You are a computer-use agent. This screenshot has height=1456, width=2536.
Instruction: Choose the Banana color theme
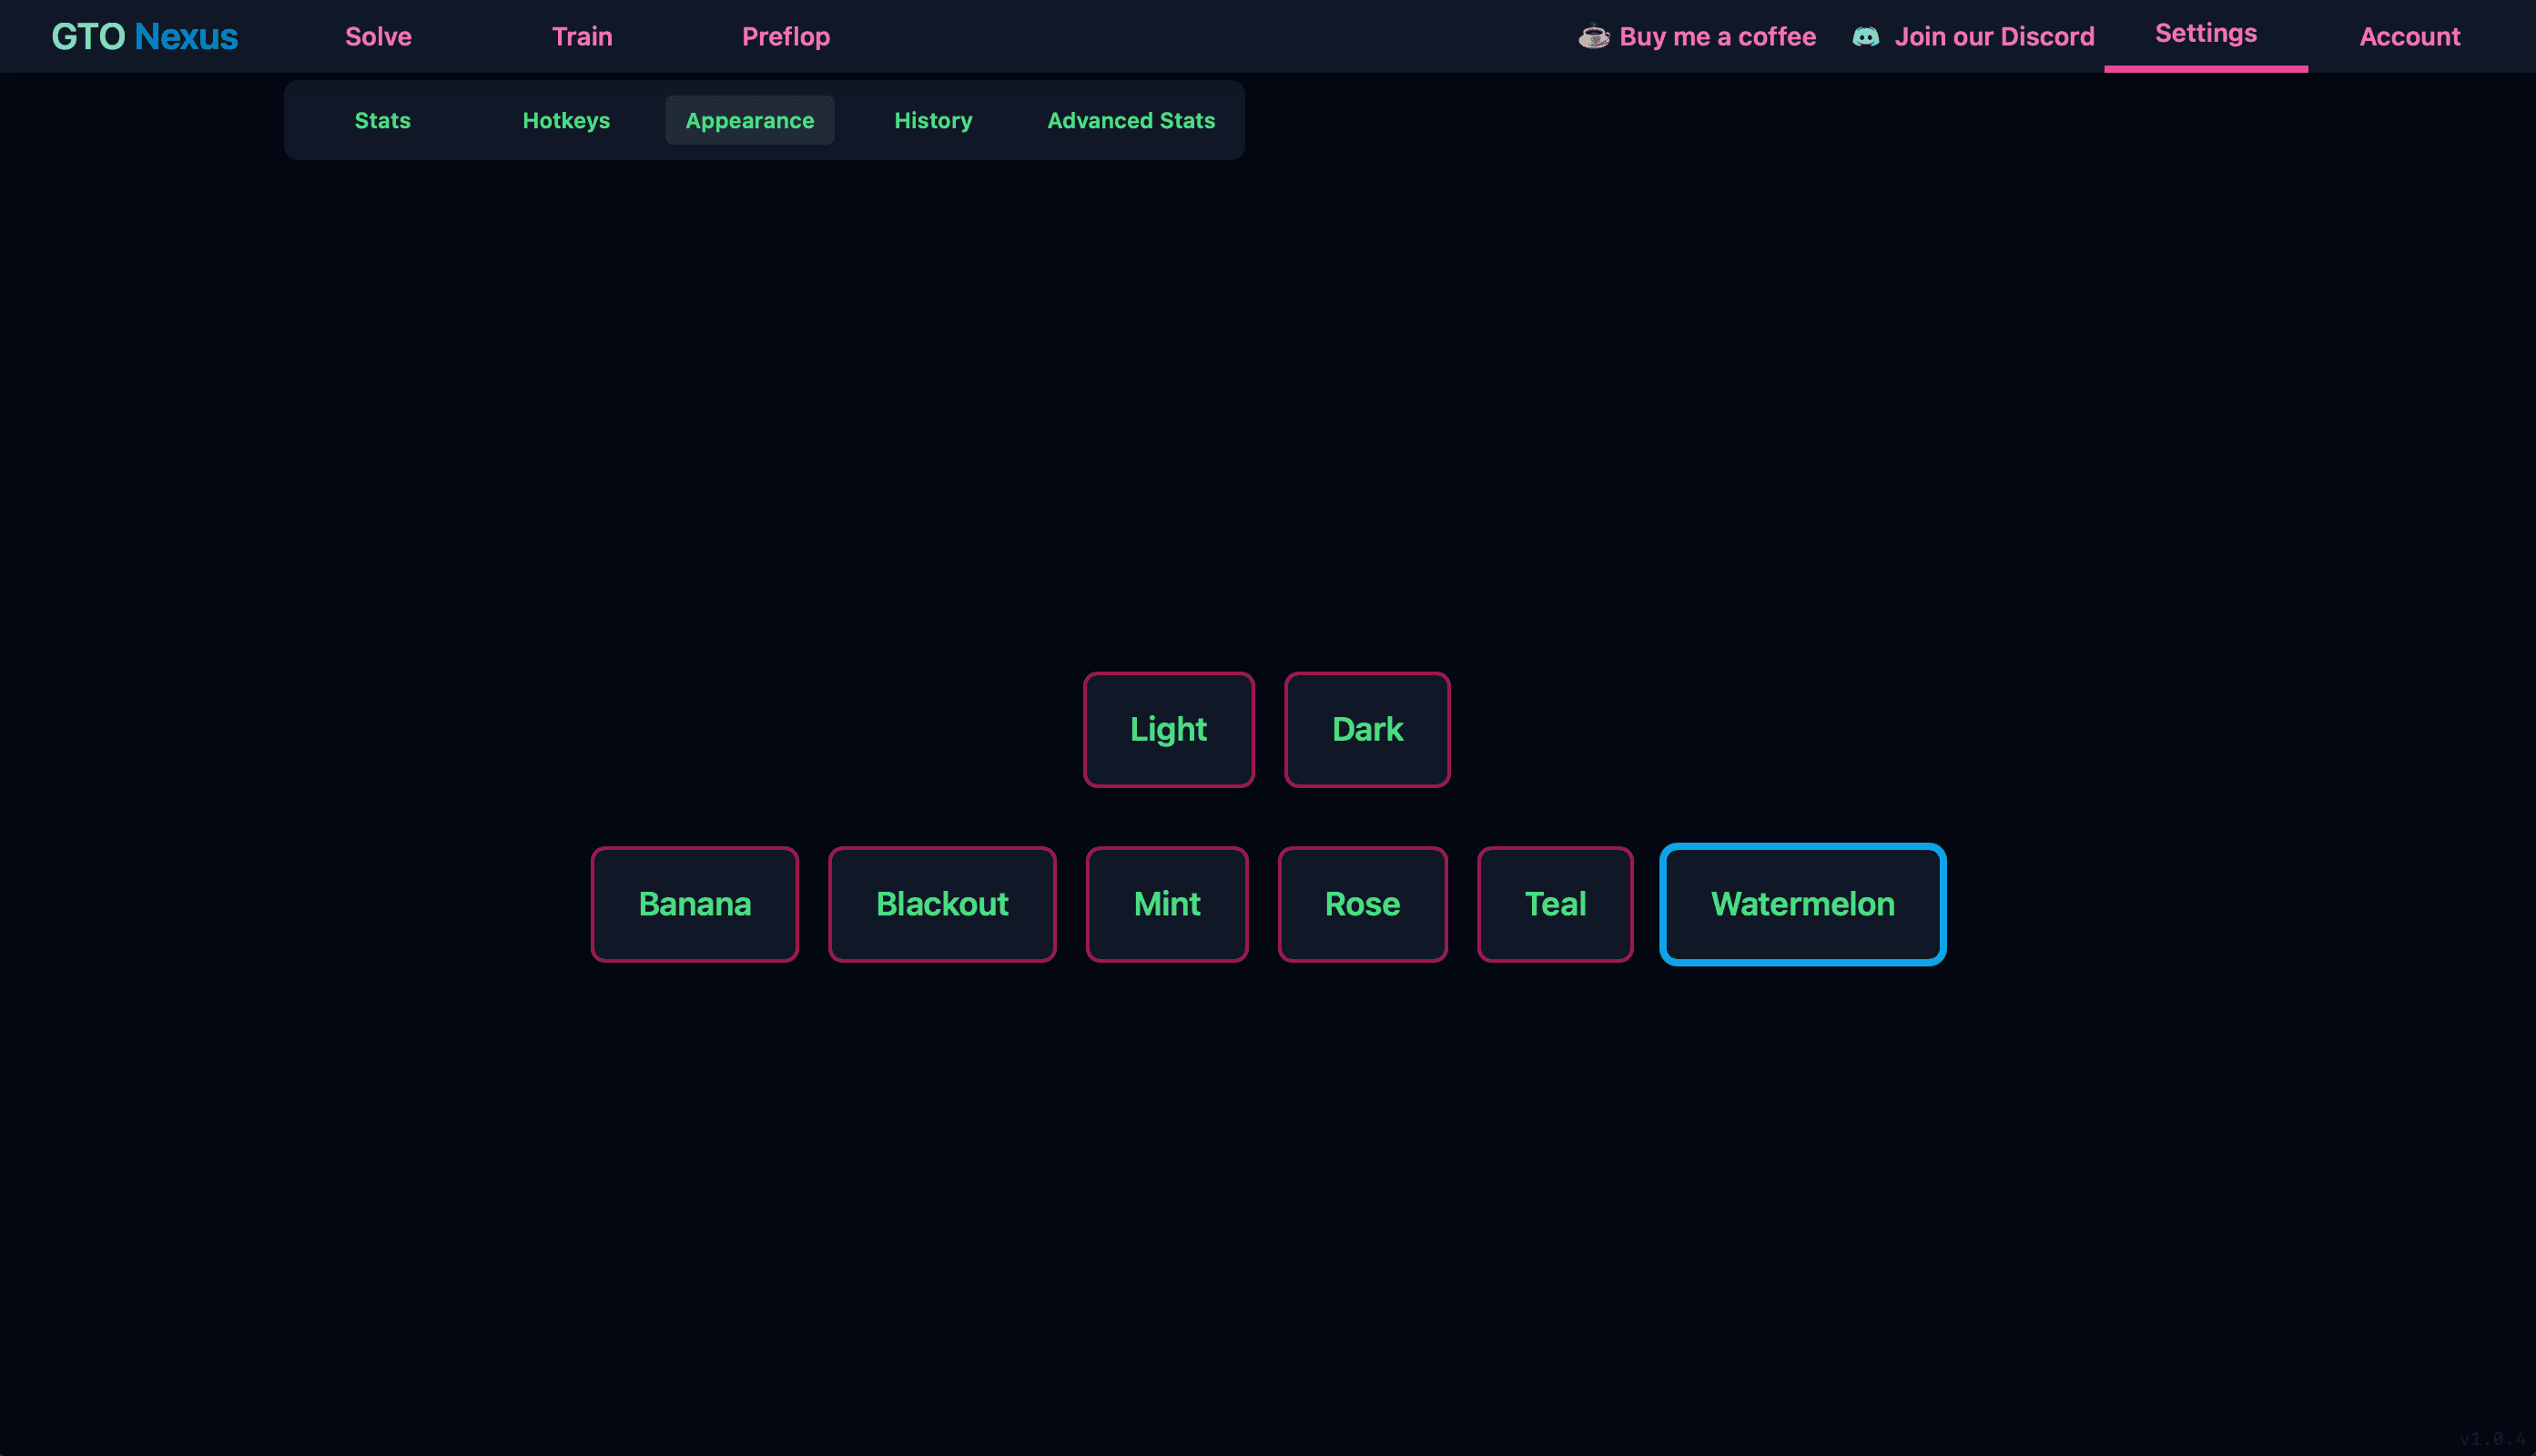click(x=694, y=904)
